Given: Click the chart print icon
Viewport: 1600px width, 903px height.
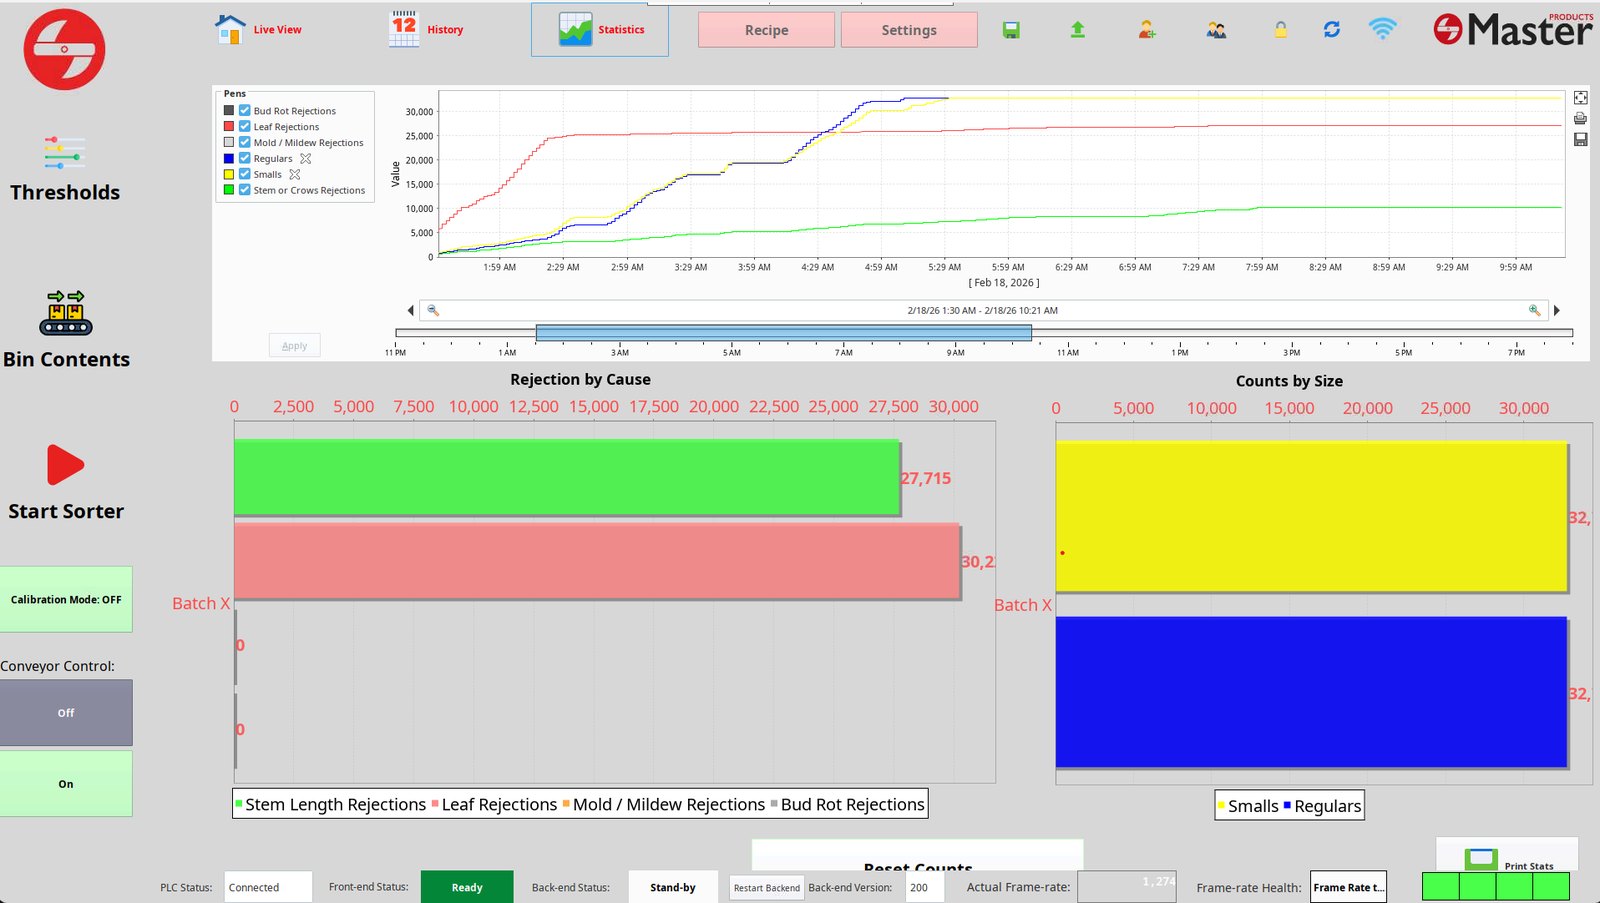Looking at the screenshot, I should (1580, 118).
